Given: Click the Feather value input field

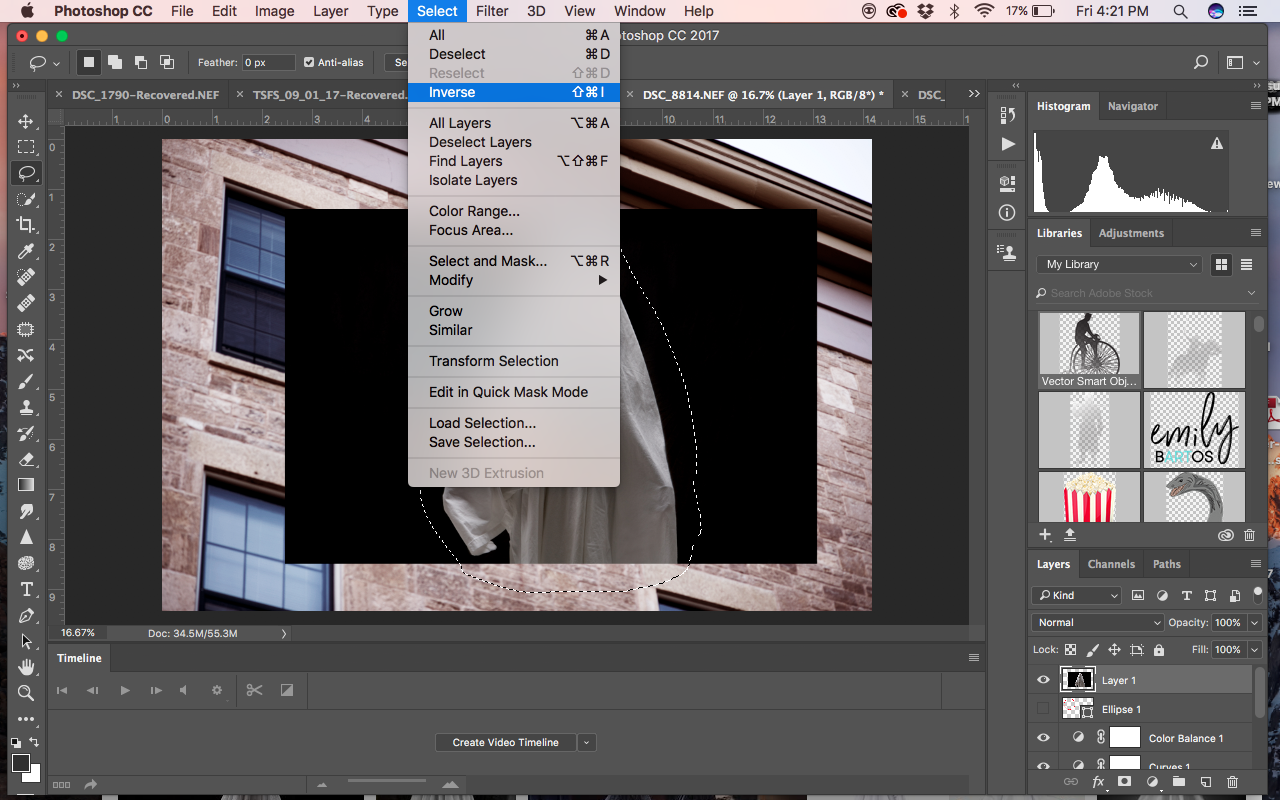Looking at the screenshot, I should click(269, 62).
